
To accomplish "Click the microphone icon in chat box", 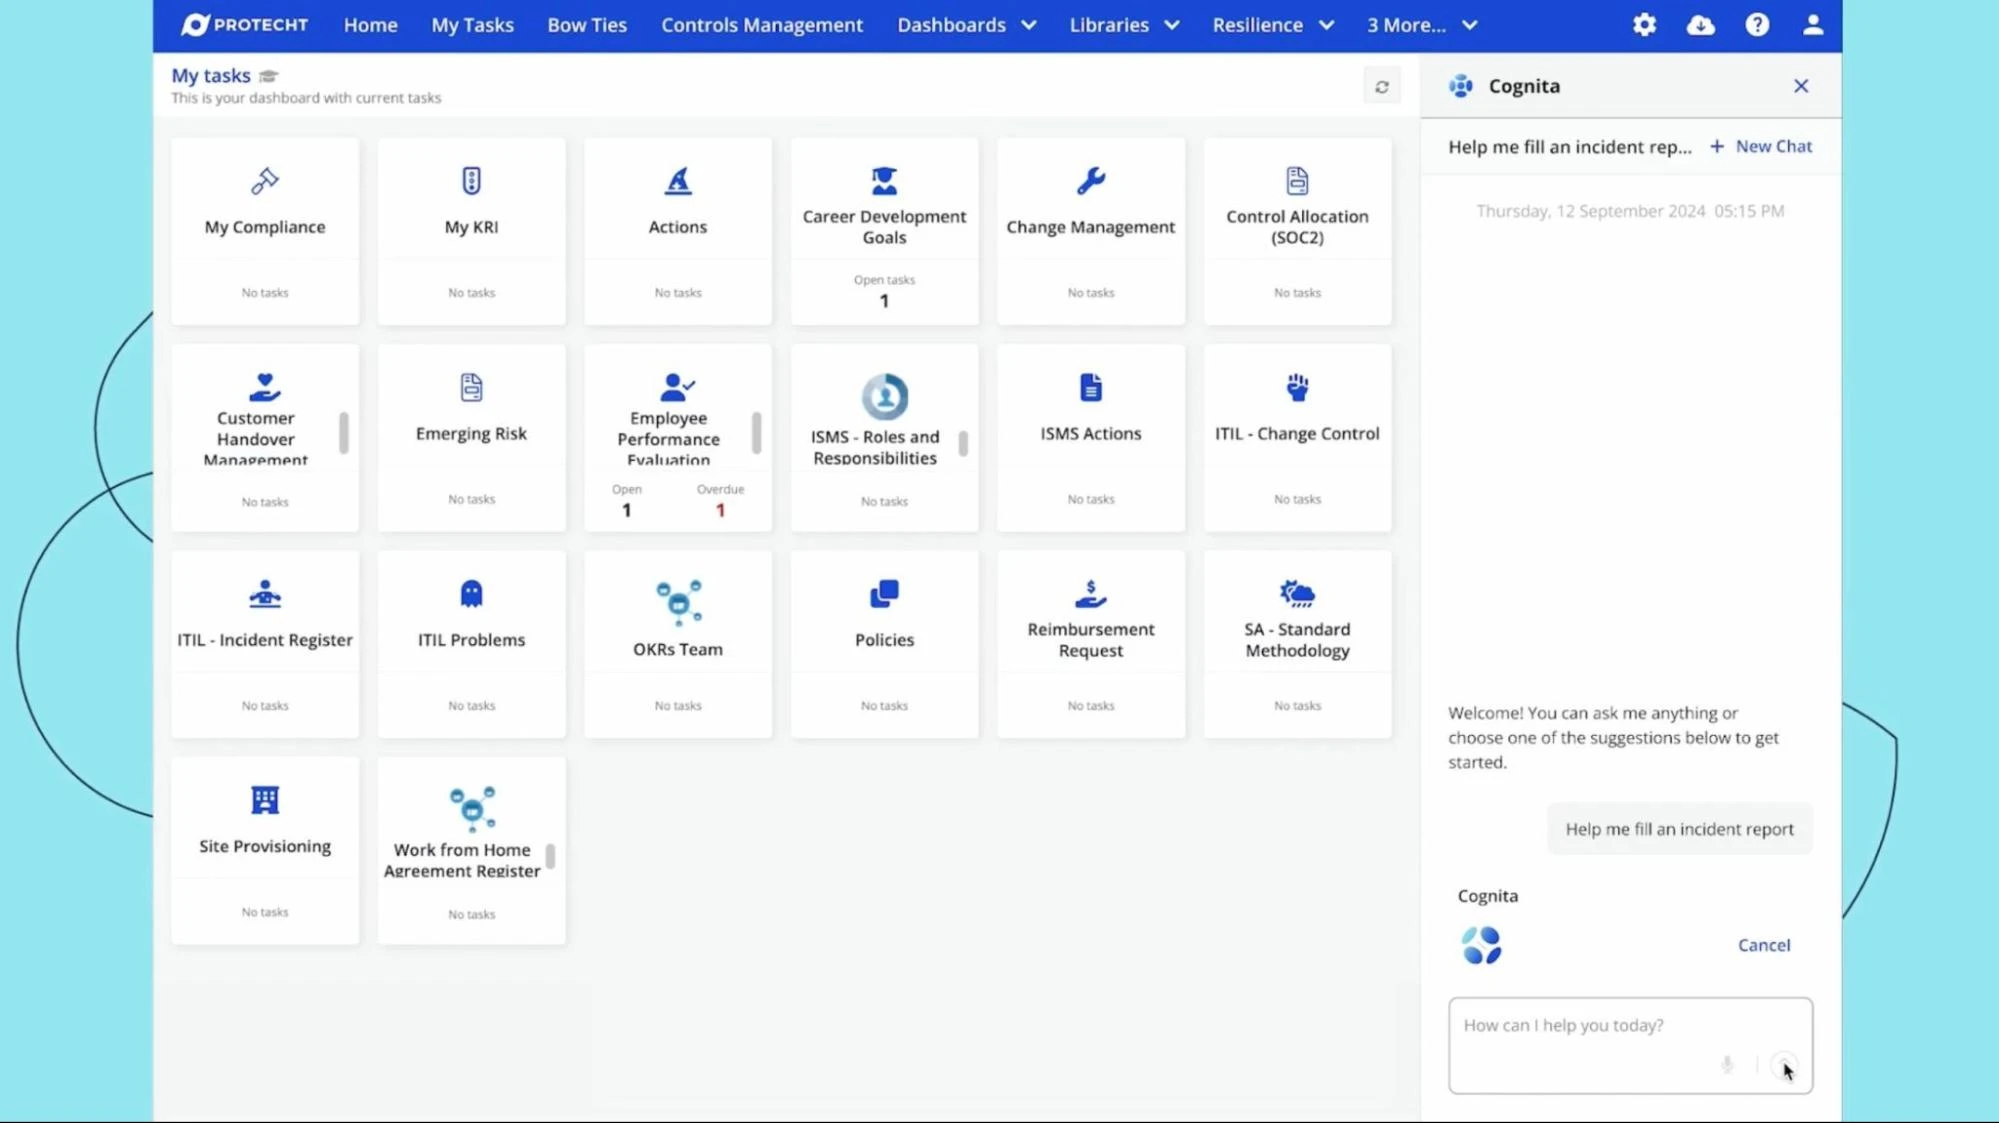I will pyautogui.click(x=1727, y=1064).
